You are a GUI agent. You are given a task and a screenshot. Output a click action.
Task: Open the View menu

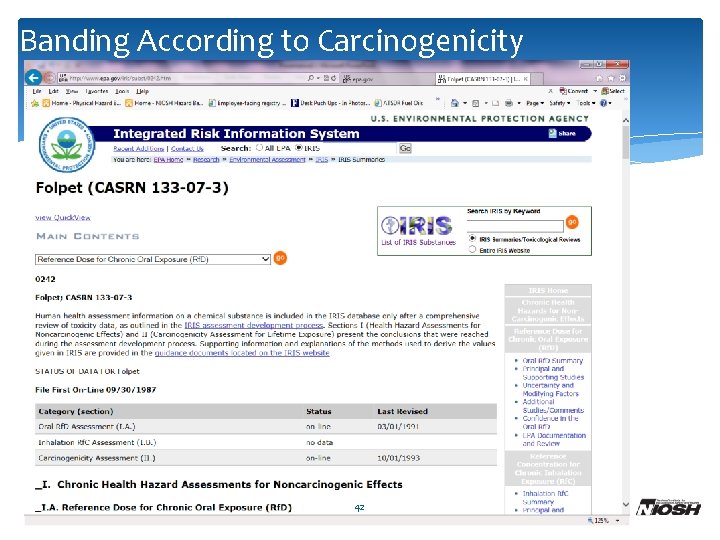pos(72,91)
